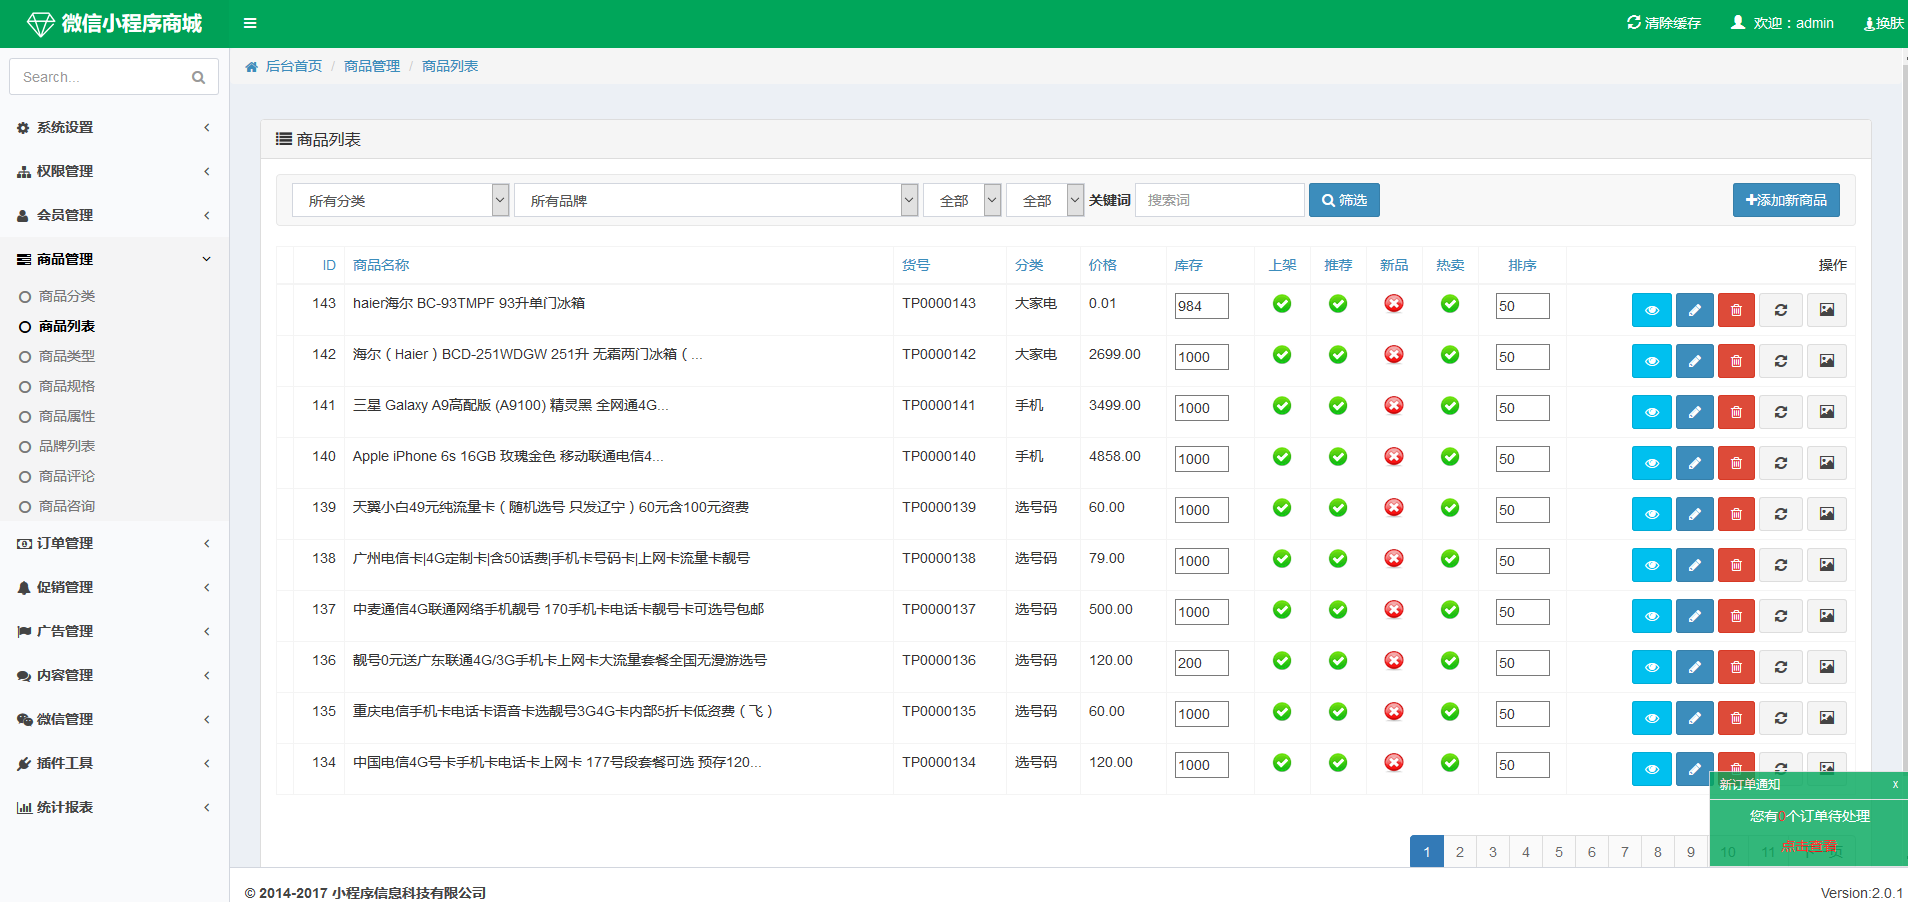Click the clear cache refresh icon
Viewport: 1908px width, 902px height.
point(1633,22)
